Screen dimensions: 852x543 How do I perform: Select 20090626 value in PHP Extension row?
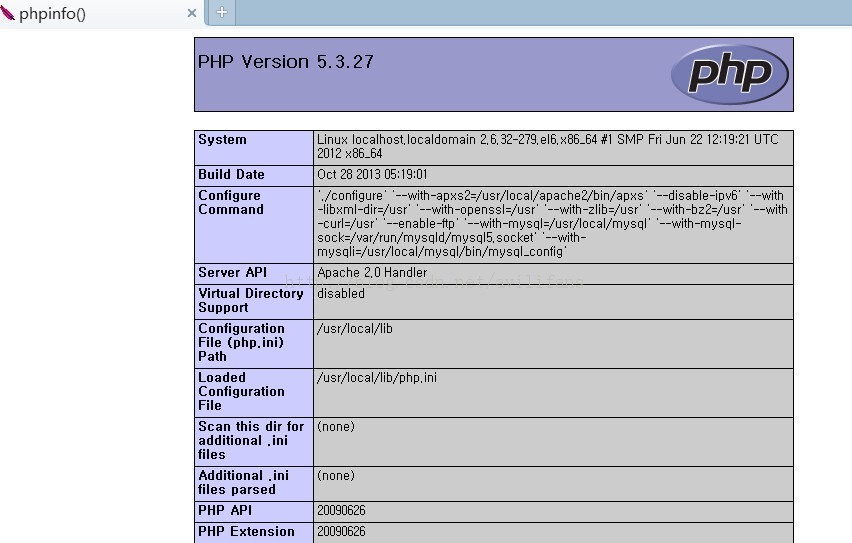pos(341,532)
